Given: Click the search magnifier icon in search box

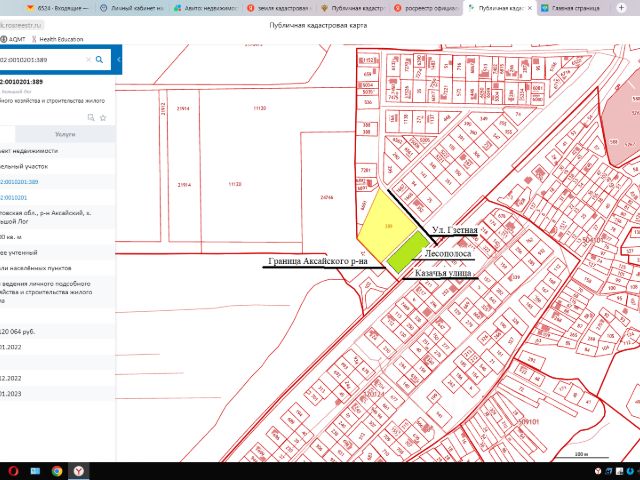Looking at the screenshot, I should pyautogui.click(x=100, y=60).
